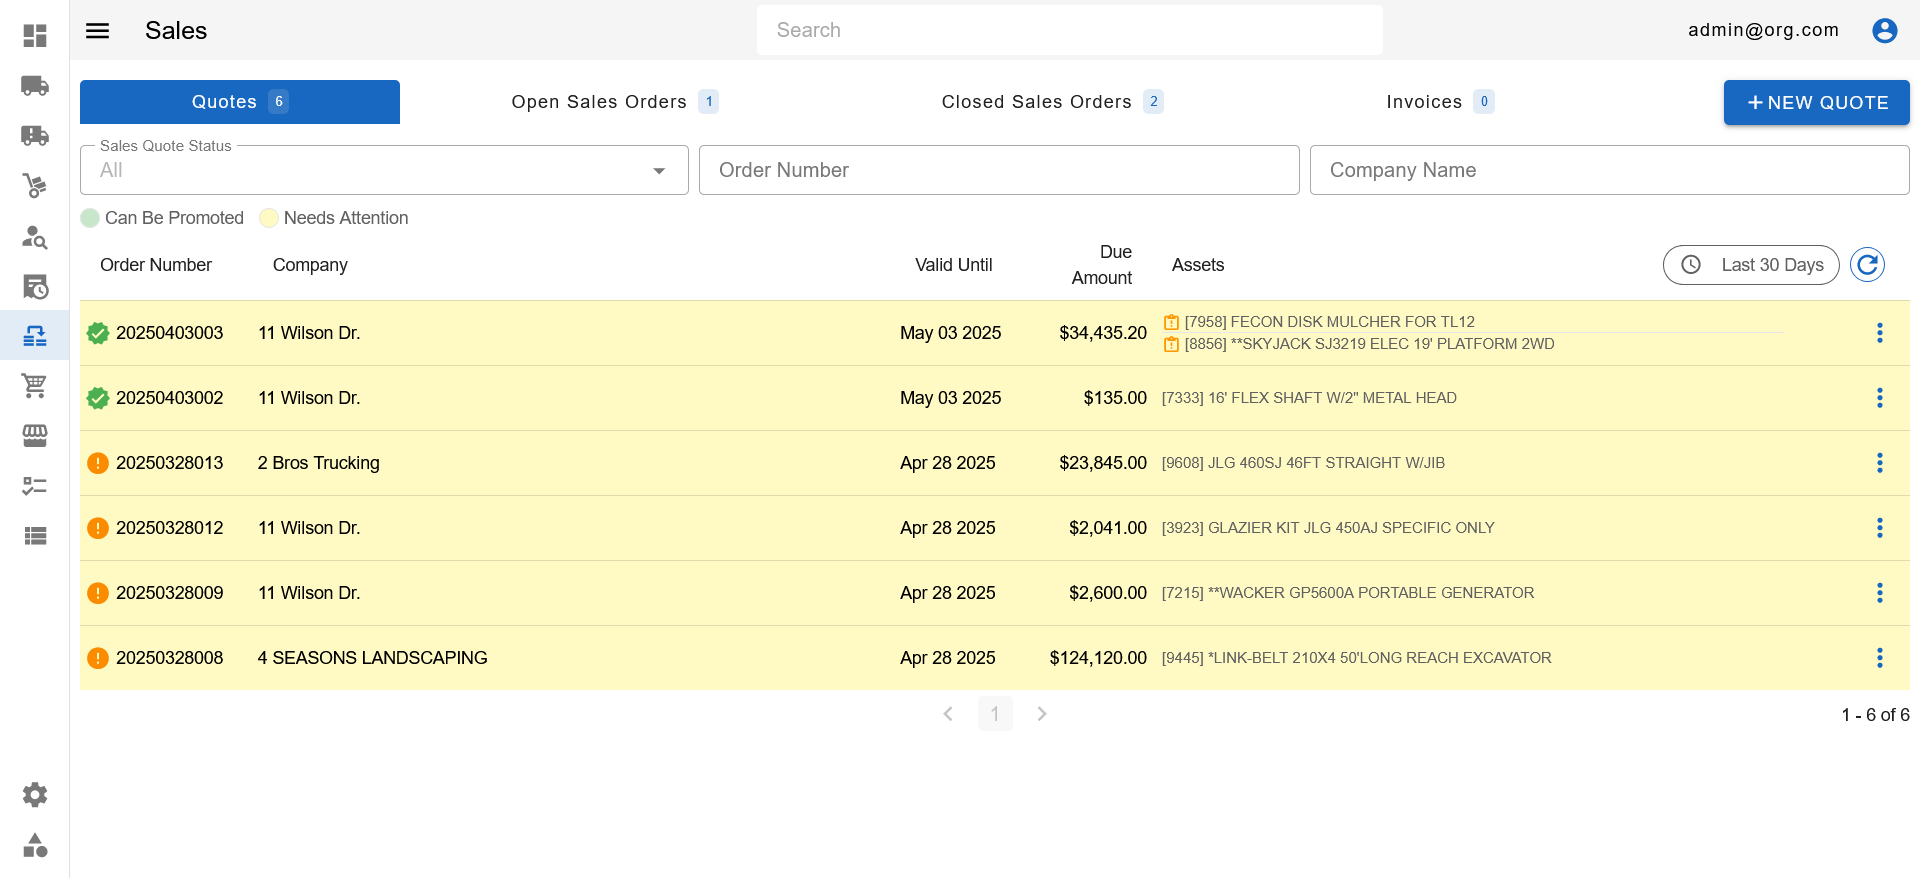Viewport: 1920px width, 878px height.
Task: Select the highlighted sales icon in sidebar
Action: (x=35, y=336)
